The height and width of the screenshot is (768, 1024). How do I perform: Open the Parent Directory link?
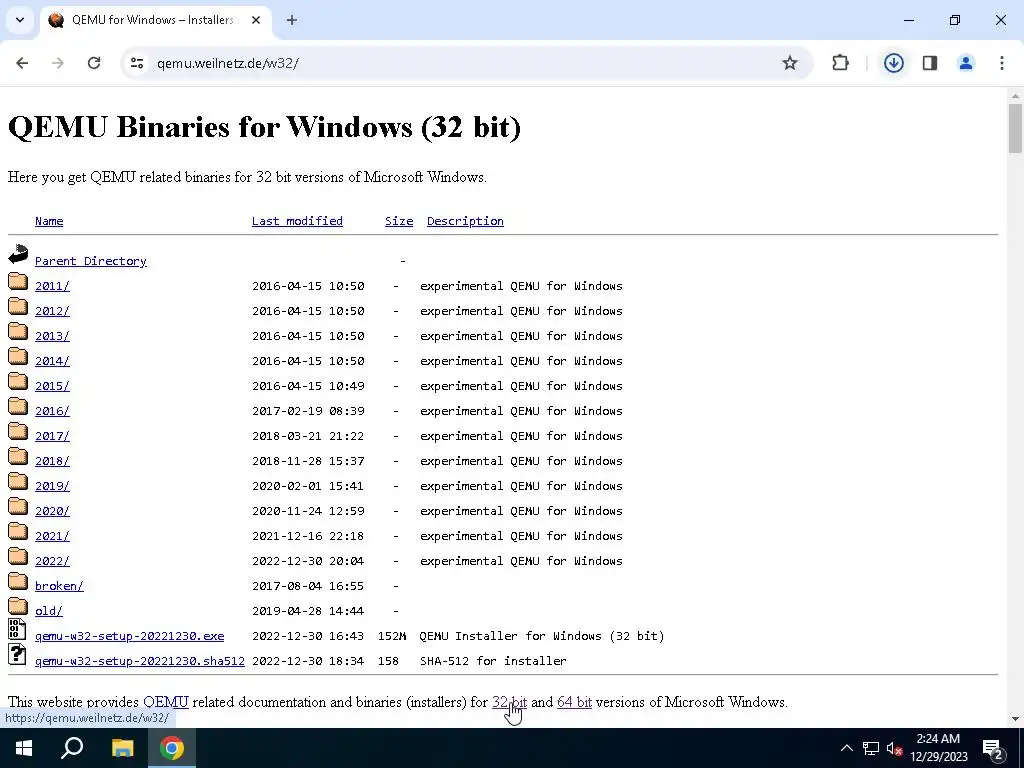pos(91,261)
